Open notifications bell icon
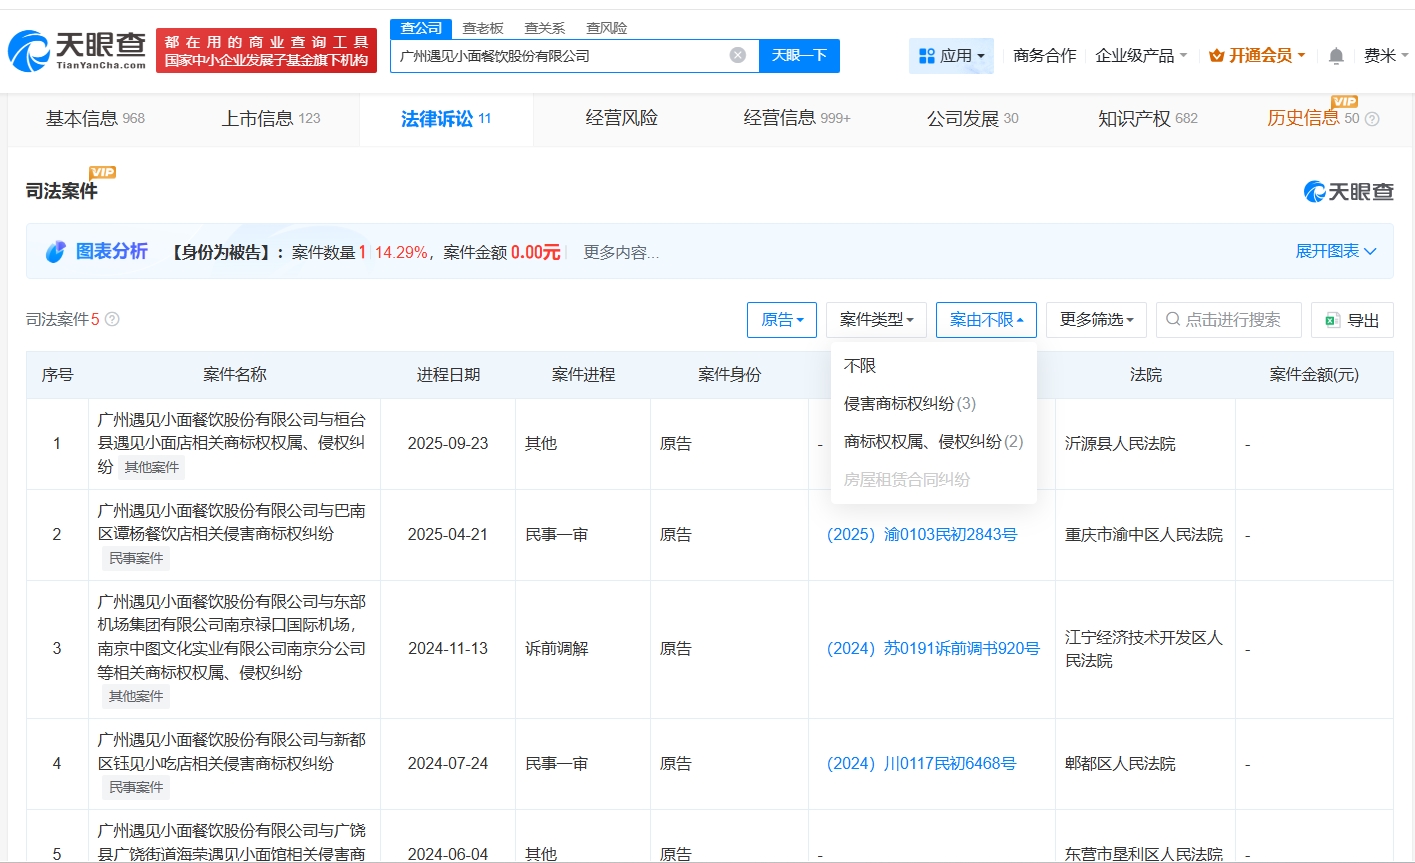The width and height of the screenshot is (1415, 863). pyautogui.click(x=1336, y=56)
